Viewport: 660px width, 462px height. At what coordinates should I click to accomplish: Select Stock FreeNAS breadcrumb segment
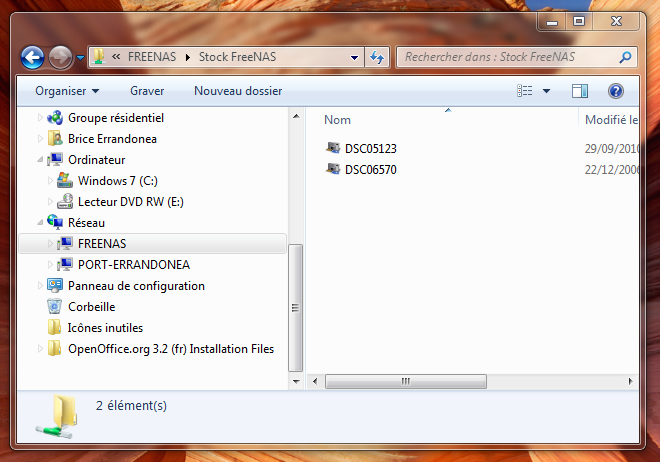pyautogui.click(x=237, y=57)
